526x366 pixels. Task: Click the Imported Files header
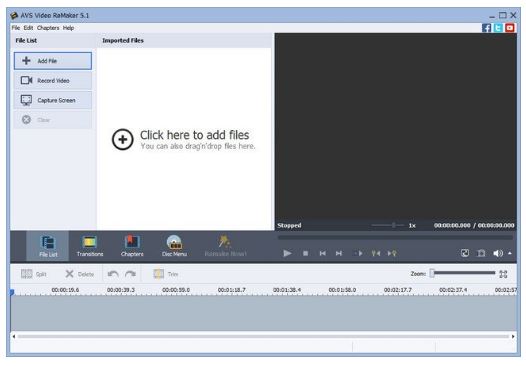coord(123,41)
